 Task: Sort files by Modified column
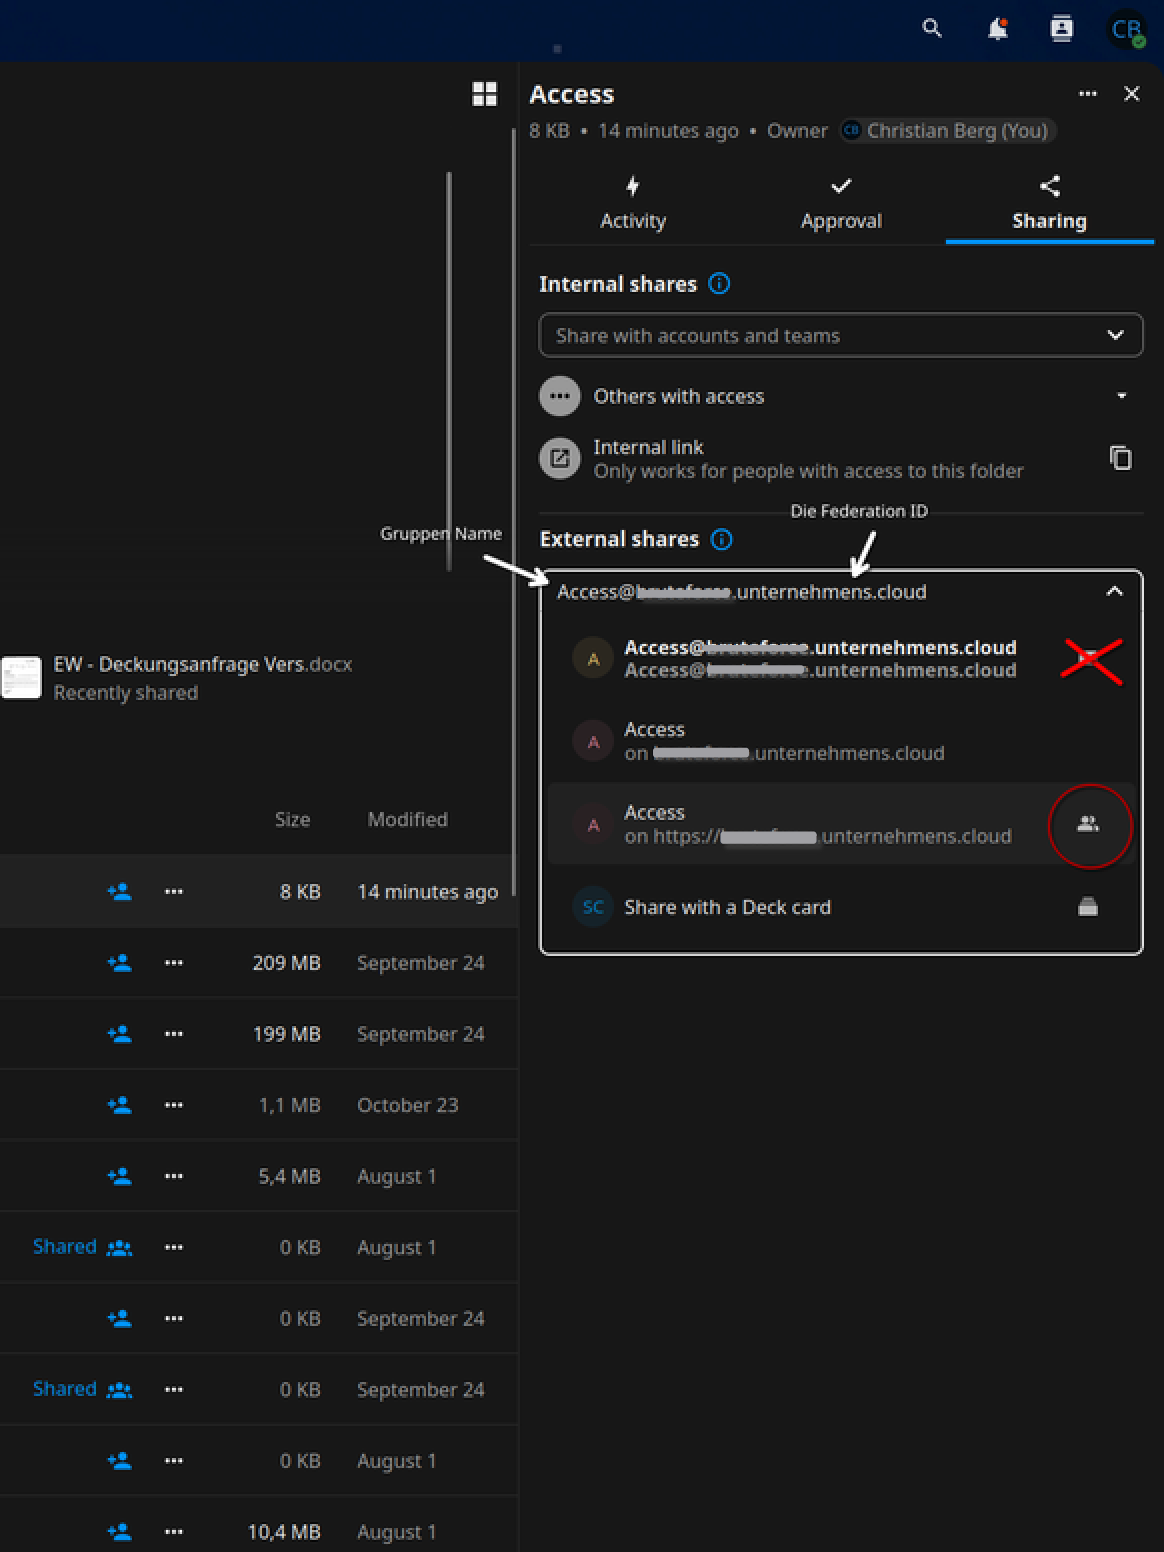click(407, 820)
